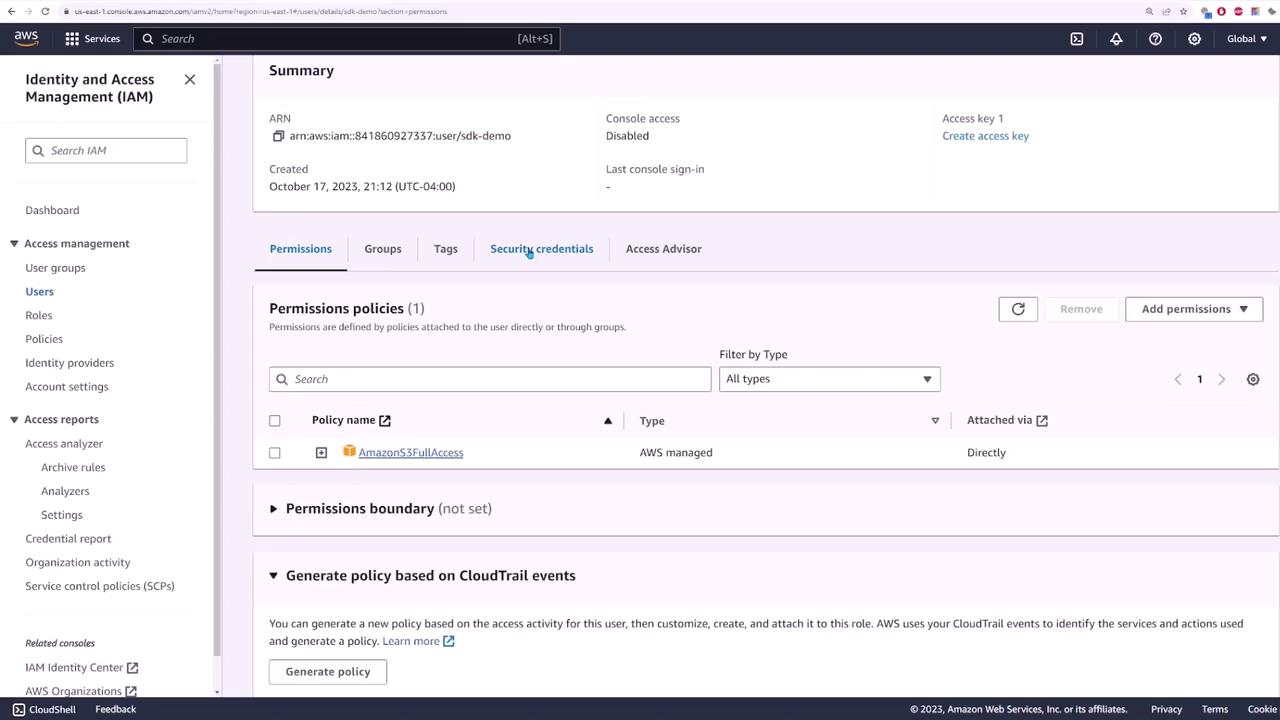This screenshot has width=1280, height=720.
Task: Open the Access Advisor tab
Action: [x=664, y=249]
